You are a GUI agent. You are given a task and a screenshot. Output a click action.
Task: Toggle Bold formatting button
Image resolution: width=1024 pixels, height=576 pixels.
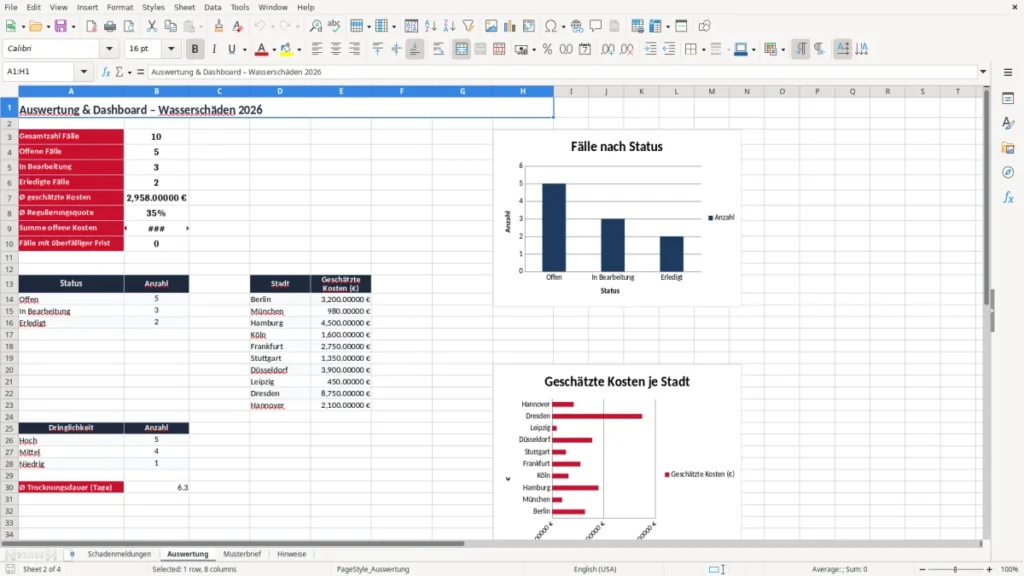195,49
